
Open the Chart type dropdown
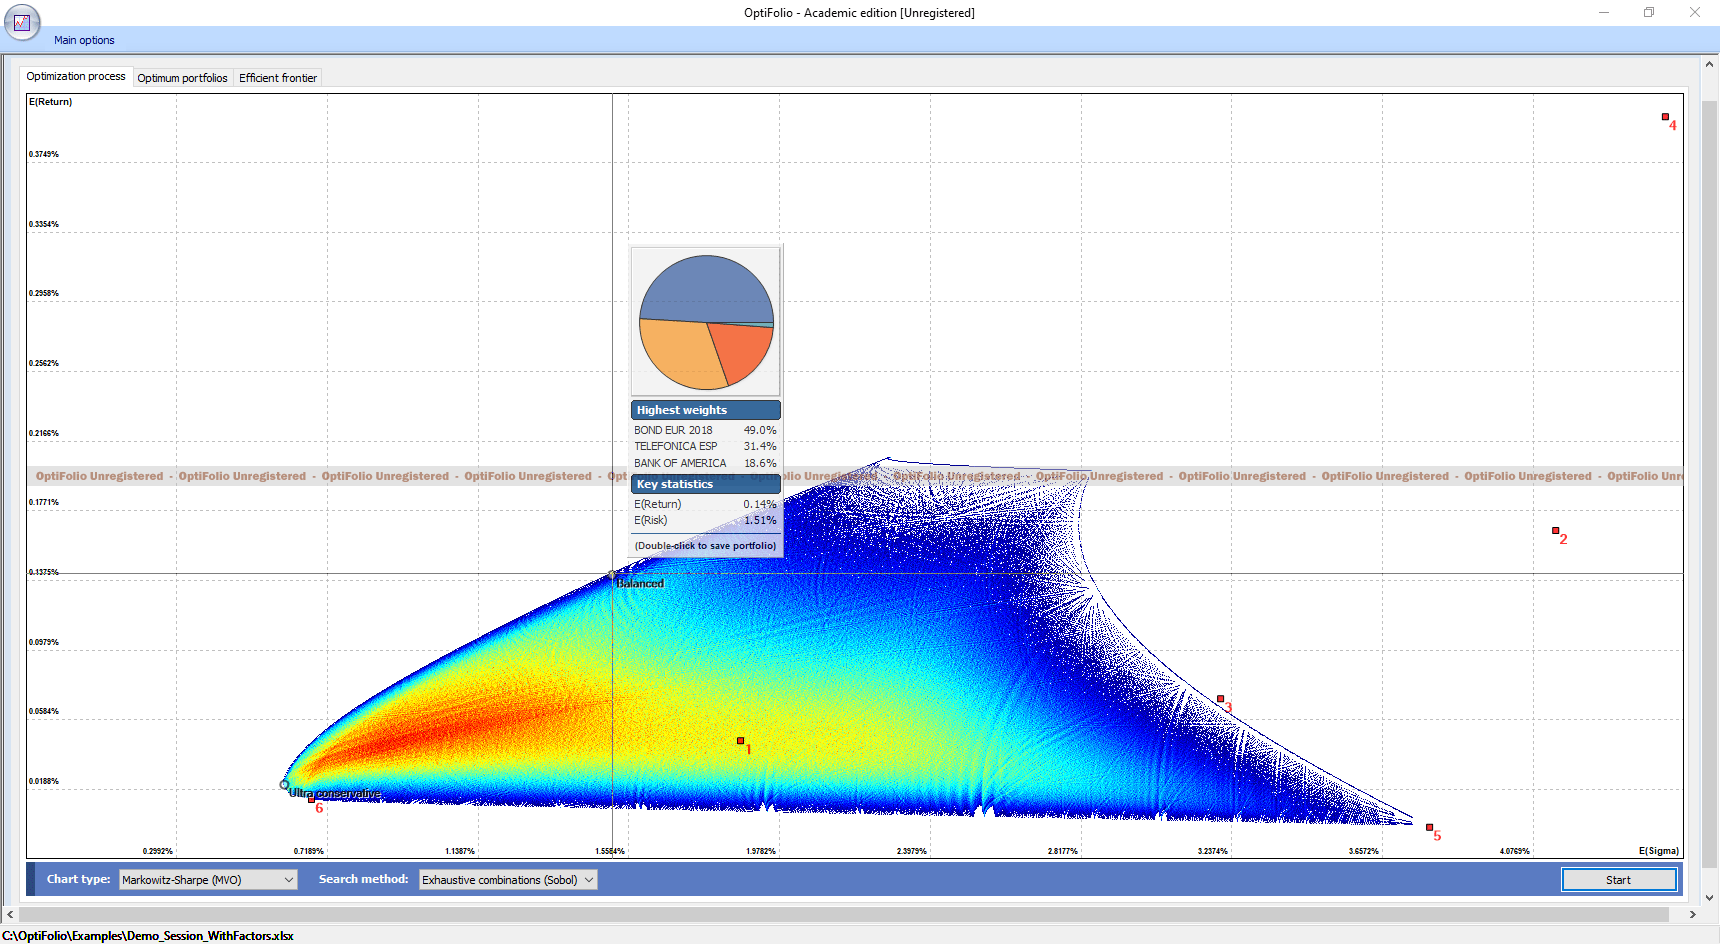point(208,880)
